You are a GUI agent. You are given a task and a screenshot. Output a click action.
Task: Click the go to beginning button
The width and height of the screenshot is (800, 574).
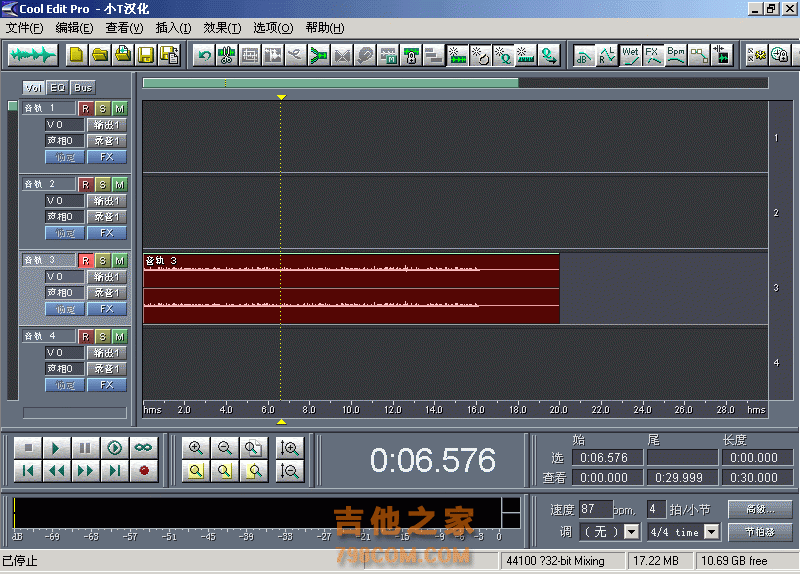coord(28,470)
